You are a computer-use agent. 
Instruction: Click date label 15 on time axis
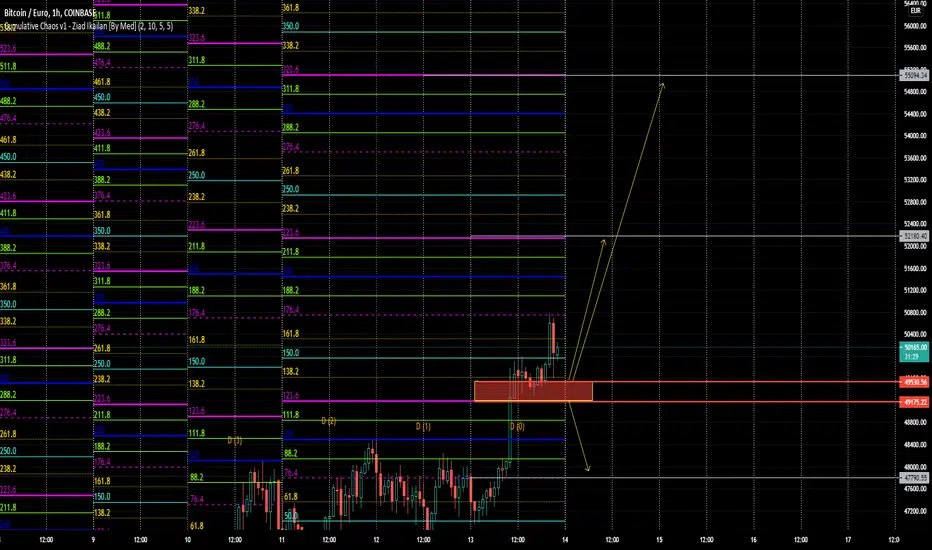tap(659, 540)
